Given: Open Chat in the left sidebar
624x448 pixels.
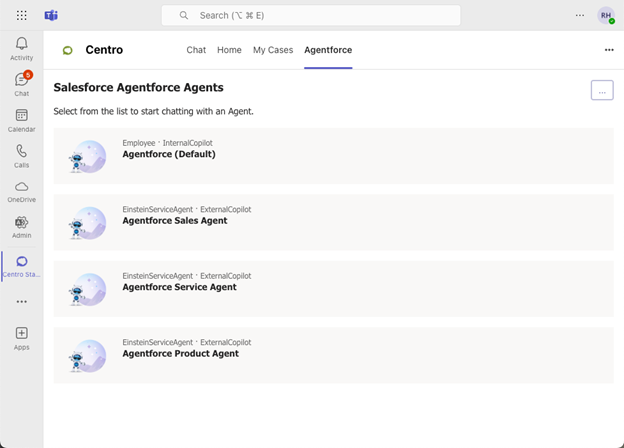Looking at the screenshot, I should (x=21, y=84).
